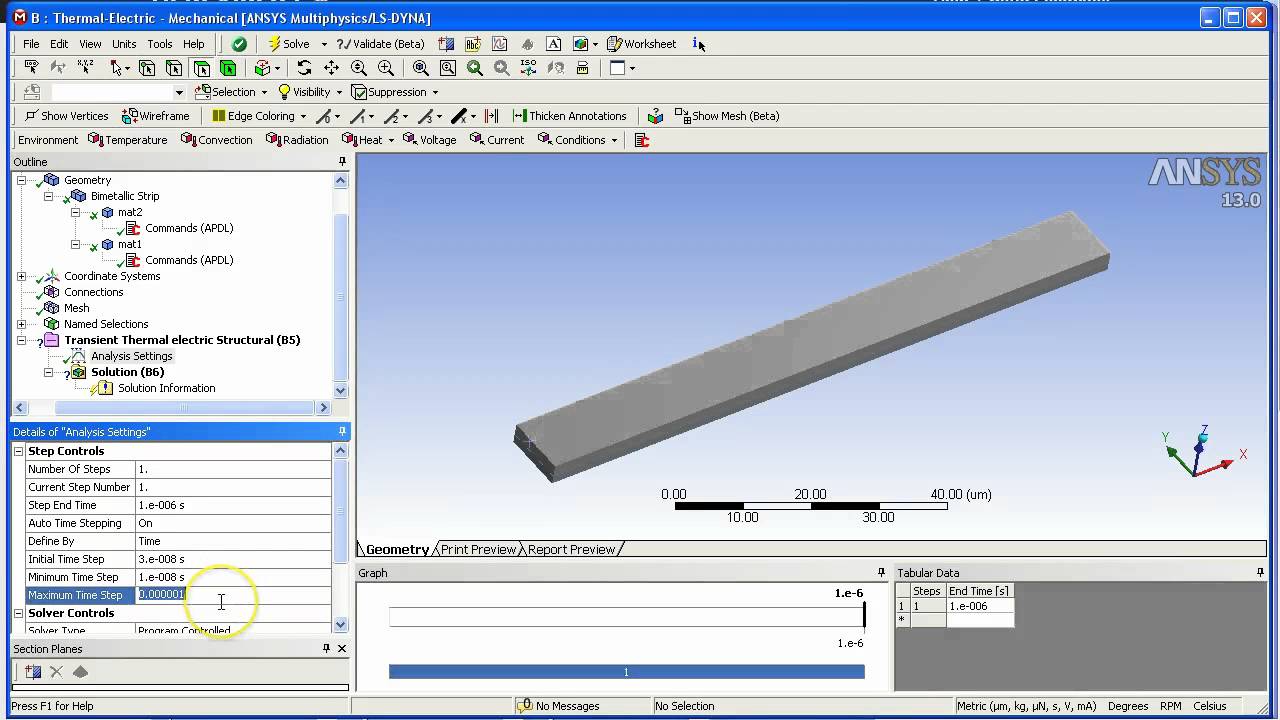
Task: Click the Validate (Beta) button
Action: pyautogui.click(x=381, y=44)
